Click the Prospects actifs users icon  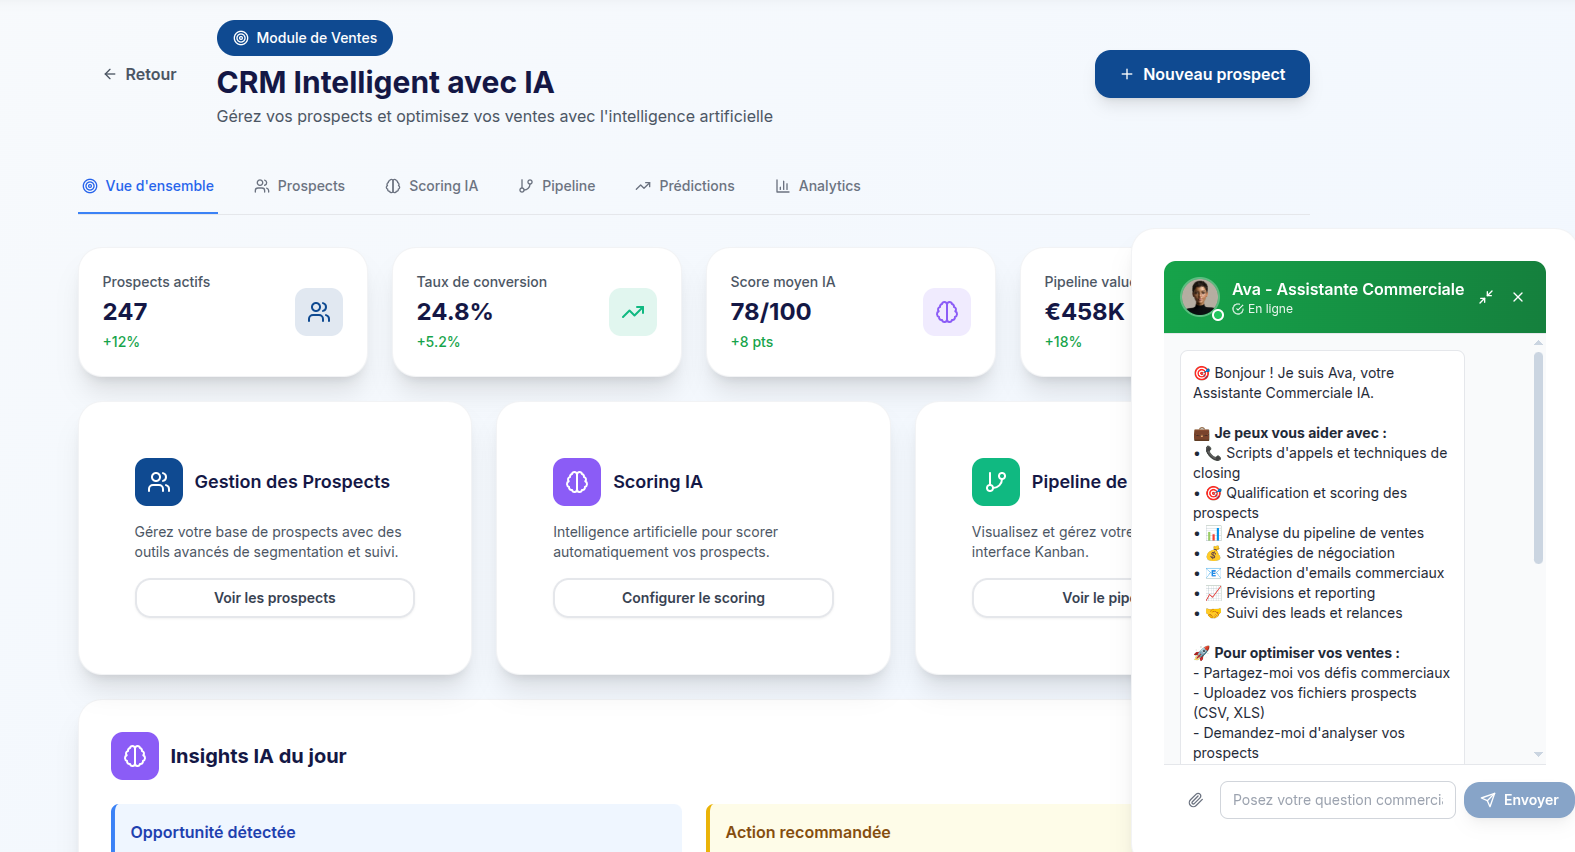point(319,312)
